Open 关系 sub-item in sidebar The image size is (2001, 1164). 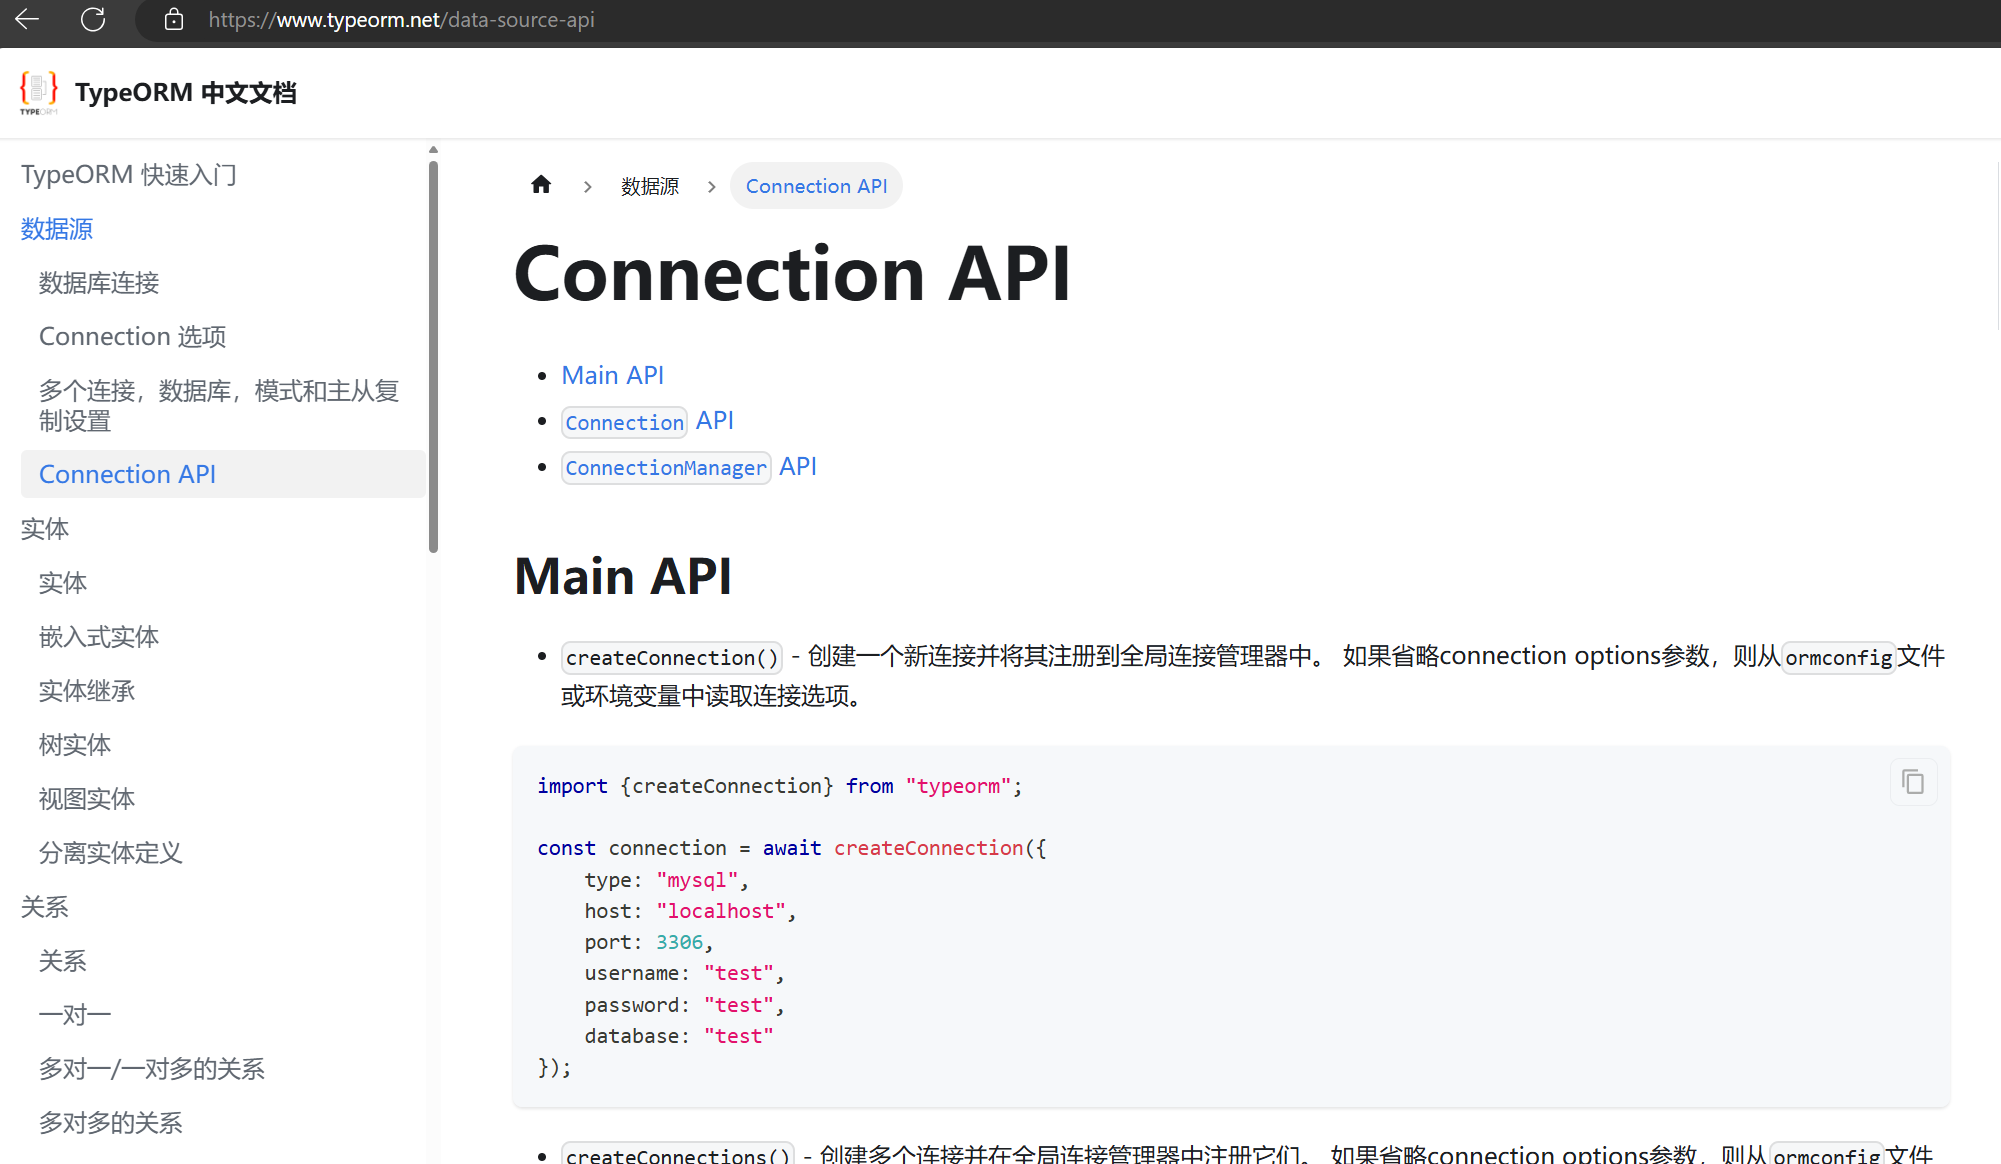click(x=63, y=961)
